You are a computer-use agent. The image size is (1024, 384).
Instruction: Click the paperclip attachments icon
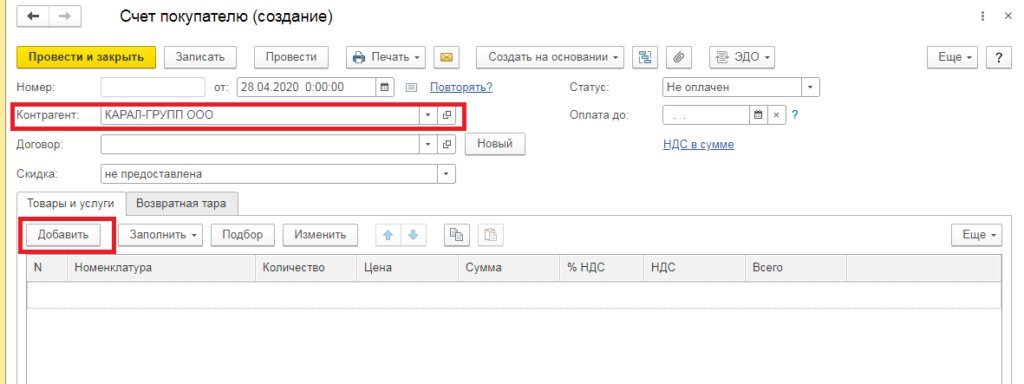pyautogui.click(x=679, y=57)
